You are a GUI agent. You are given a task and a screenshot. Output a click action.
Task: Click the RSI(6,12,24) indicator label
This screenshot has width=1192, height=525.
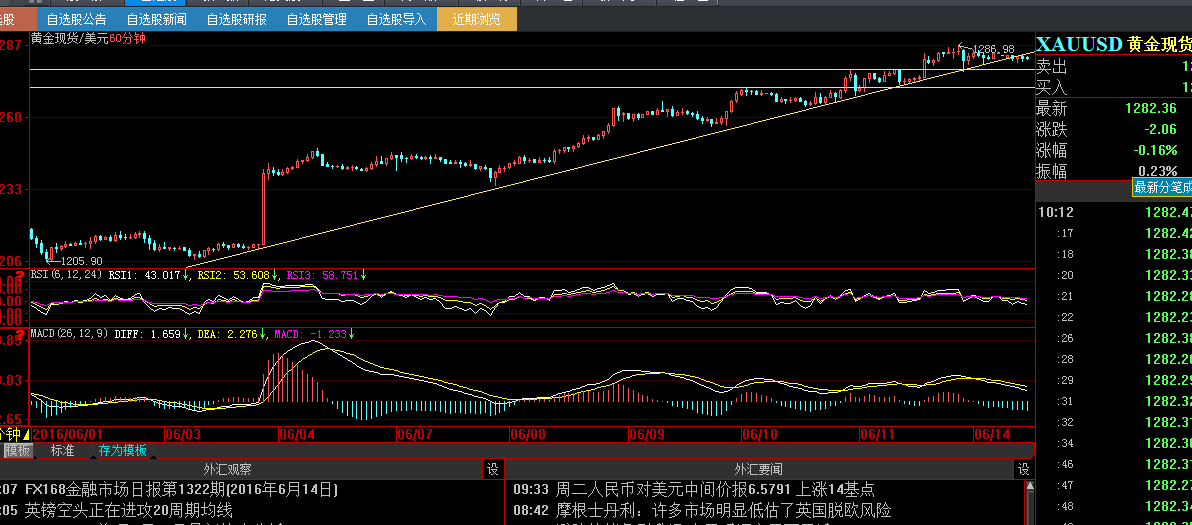(66, 275)
